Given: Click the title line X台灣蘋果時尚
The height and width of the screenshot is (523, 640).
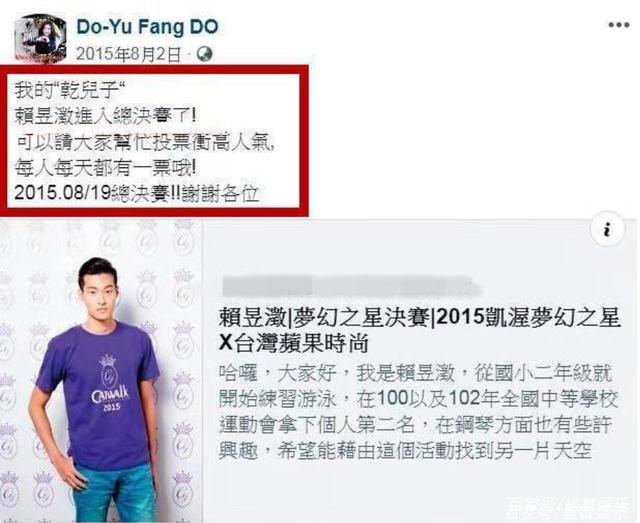Looking at the screenshot, I should (x=294, y=343).
